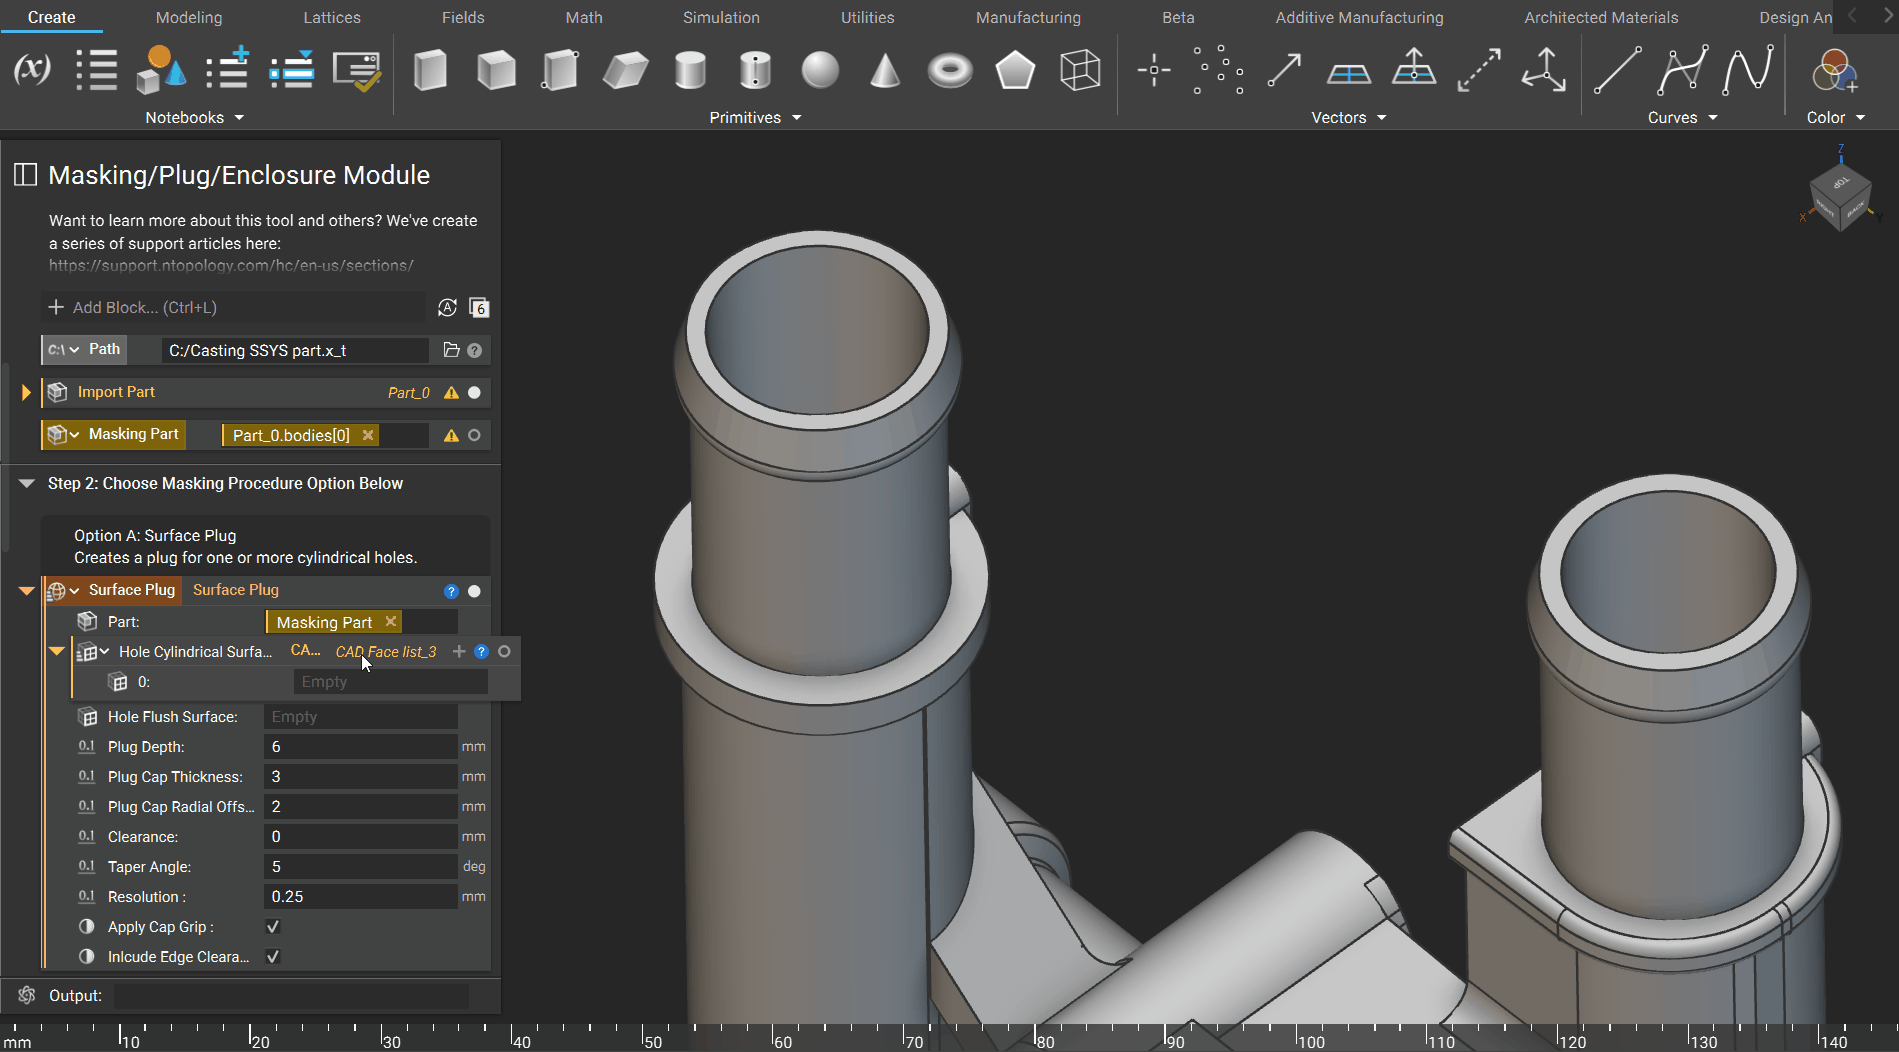Open the nTopology support articles link
Viewport: 1899px width, 1052px height.
[x=231, y=266]
